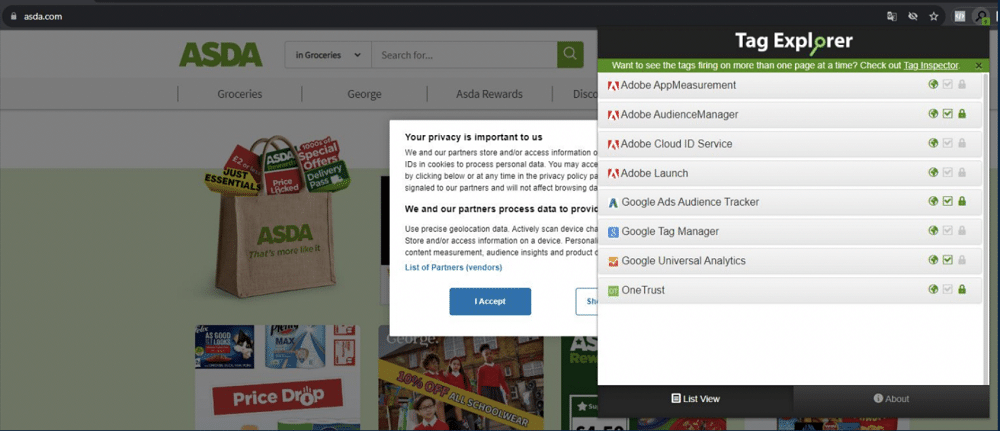Click green lock on Google Ads Audience Tracker
The image size is (1000, 431).
pos(962,201)
